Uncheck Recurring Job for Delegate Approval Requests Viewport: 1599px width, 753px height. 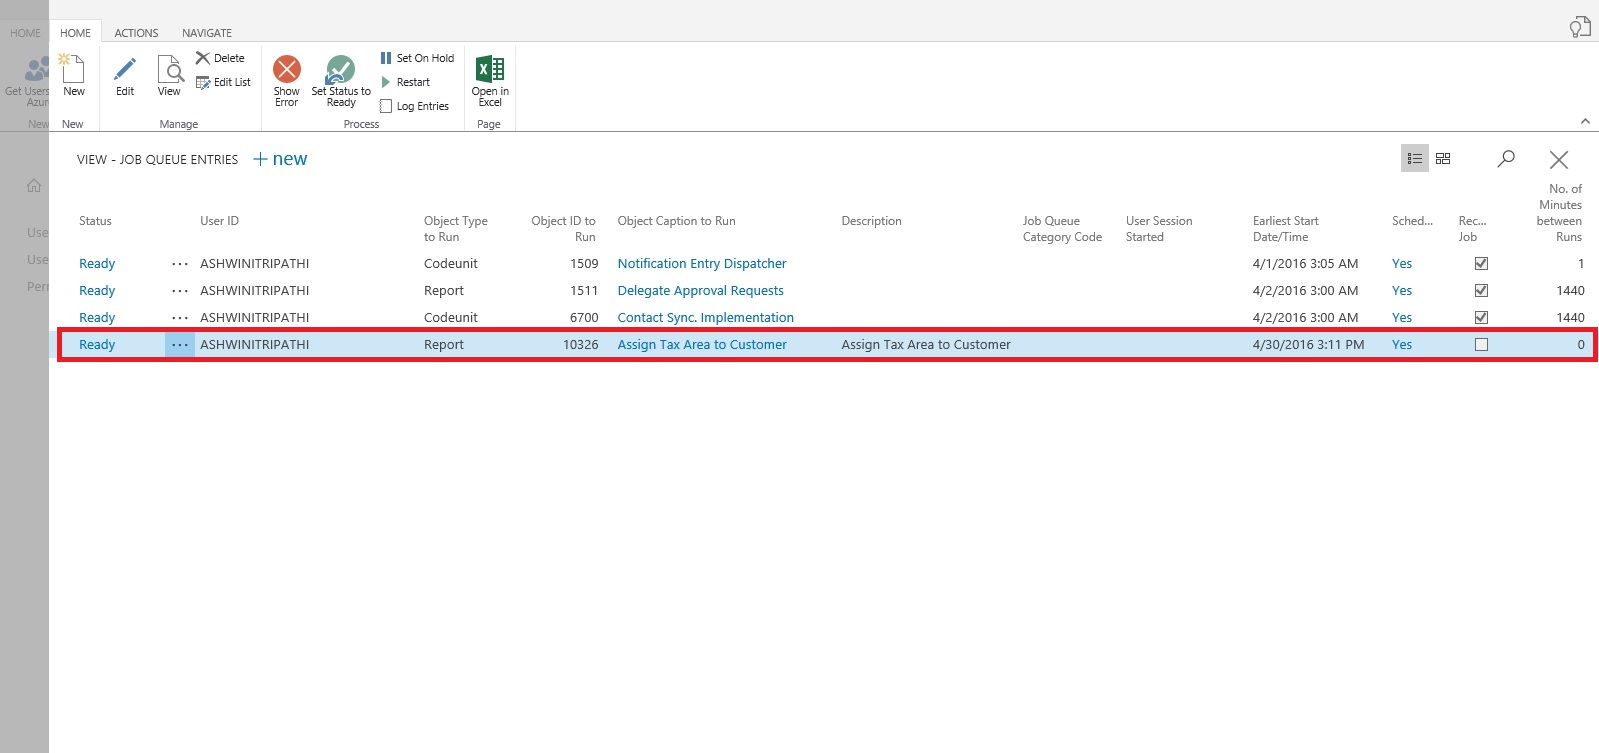click(x=1481, y=291)
